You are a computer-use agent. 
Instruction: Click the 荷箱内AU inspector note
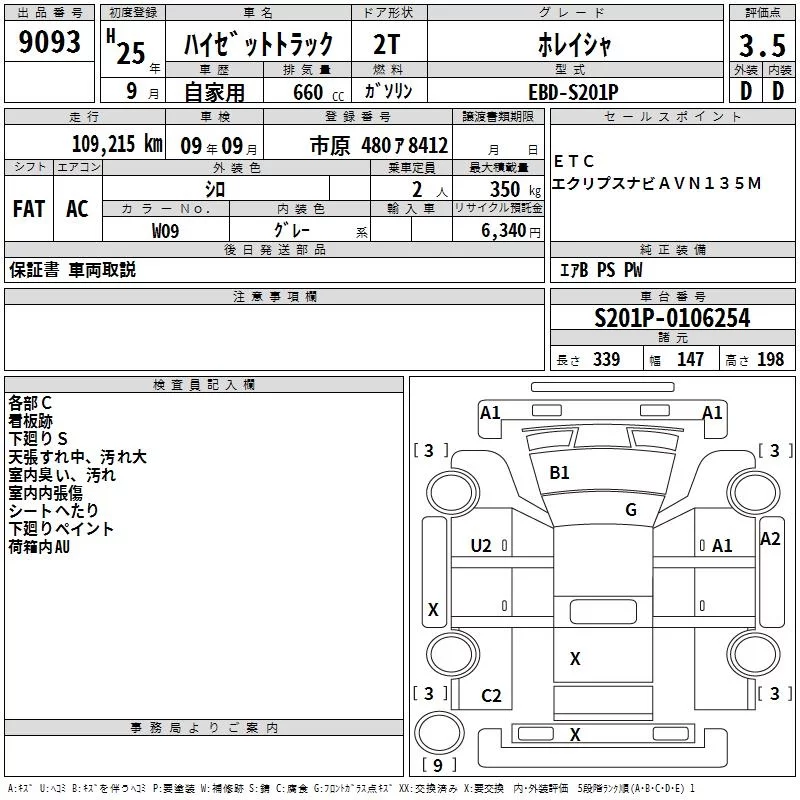pyautogui.click(x=39, y=547)
